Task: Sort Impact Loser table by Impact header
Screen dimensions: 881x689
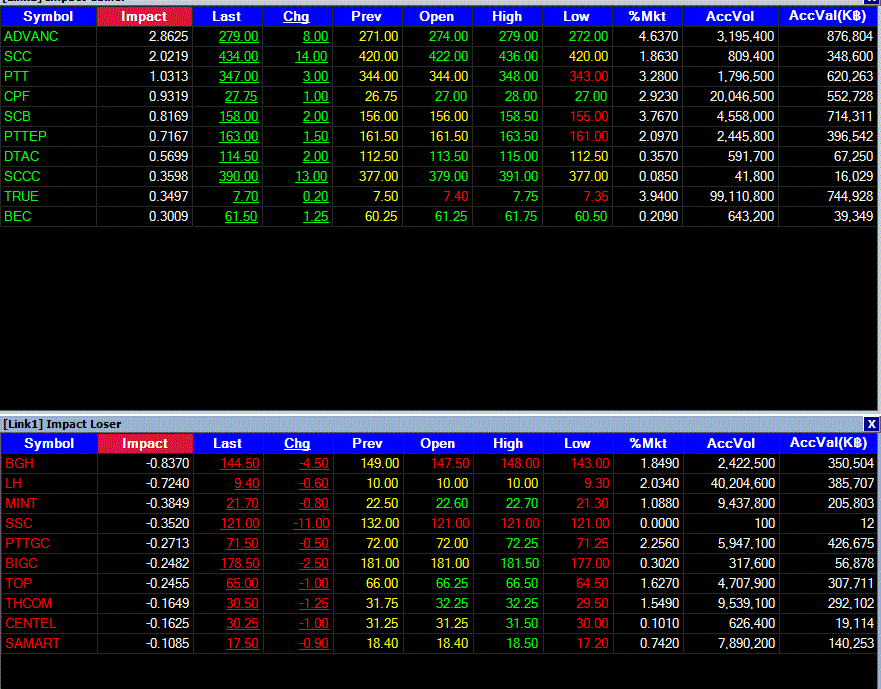Action: tap(145, 443)
